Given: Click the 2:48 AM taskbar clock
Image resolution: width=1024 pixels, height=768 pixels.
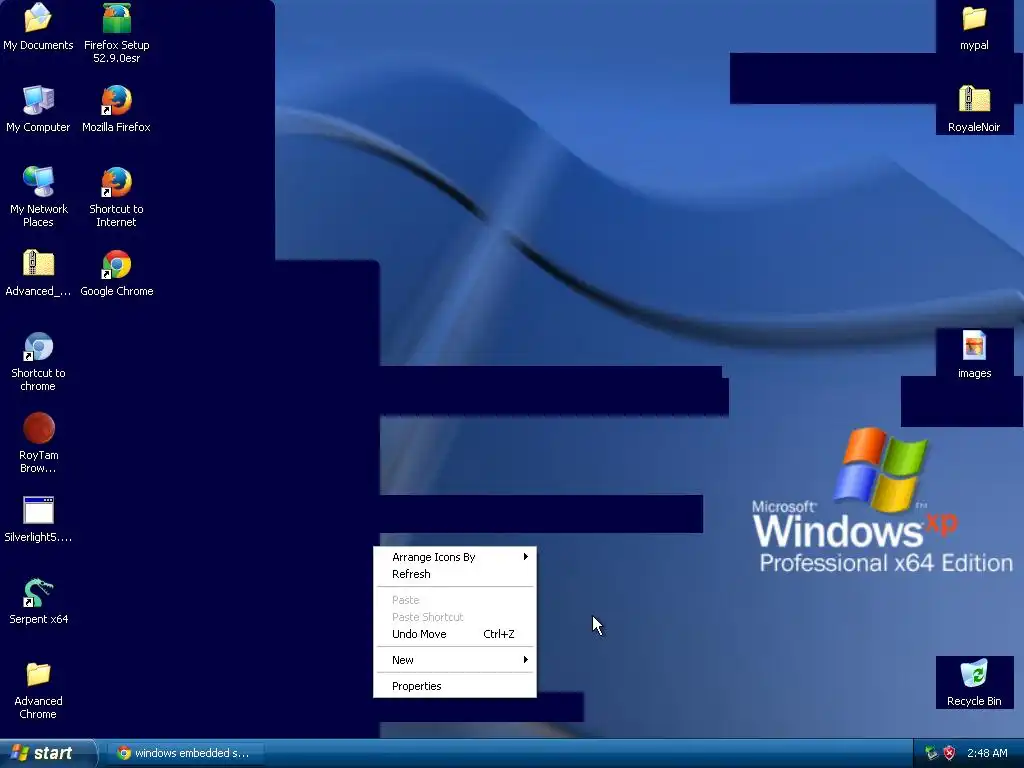Looking at the screenshot, I should 987,753.
